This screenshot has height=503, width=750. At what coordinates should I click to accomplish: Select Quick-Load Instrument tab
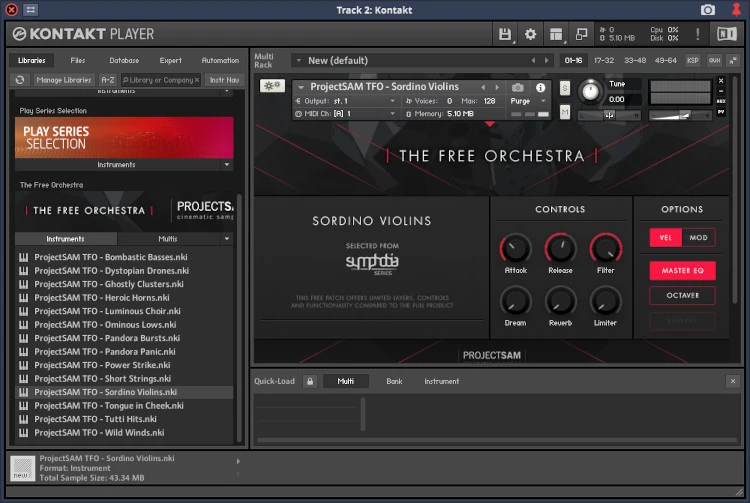pos(441,381)
